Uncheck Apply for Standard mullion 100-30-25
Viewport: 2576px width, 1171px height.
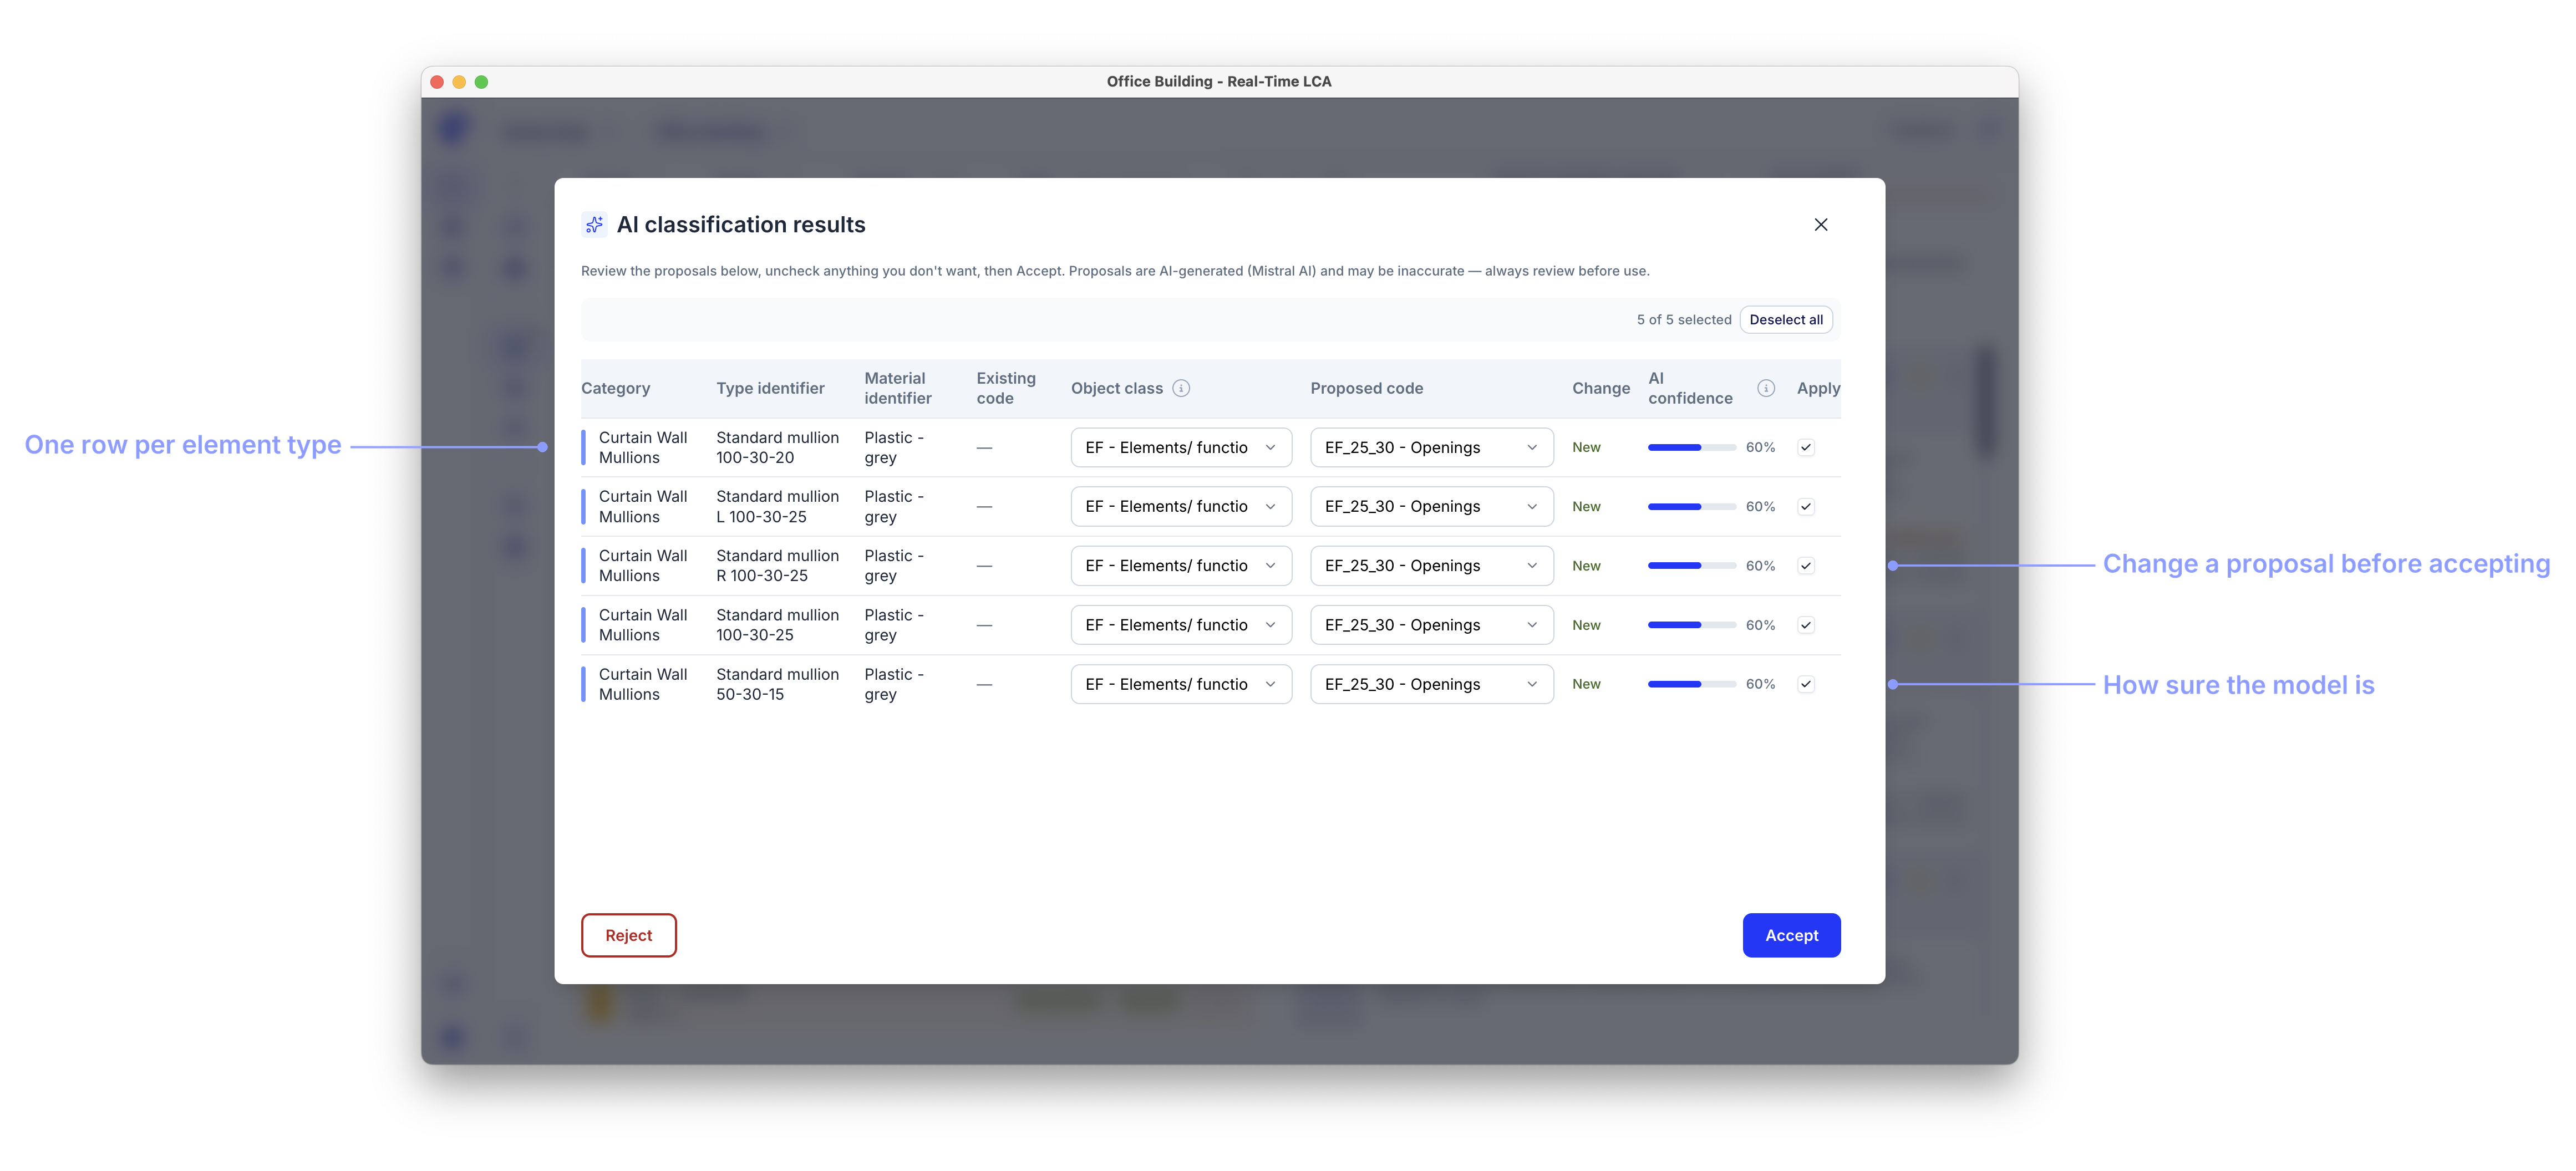pyautogui.click(x=1806, y=625)
